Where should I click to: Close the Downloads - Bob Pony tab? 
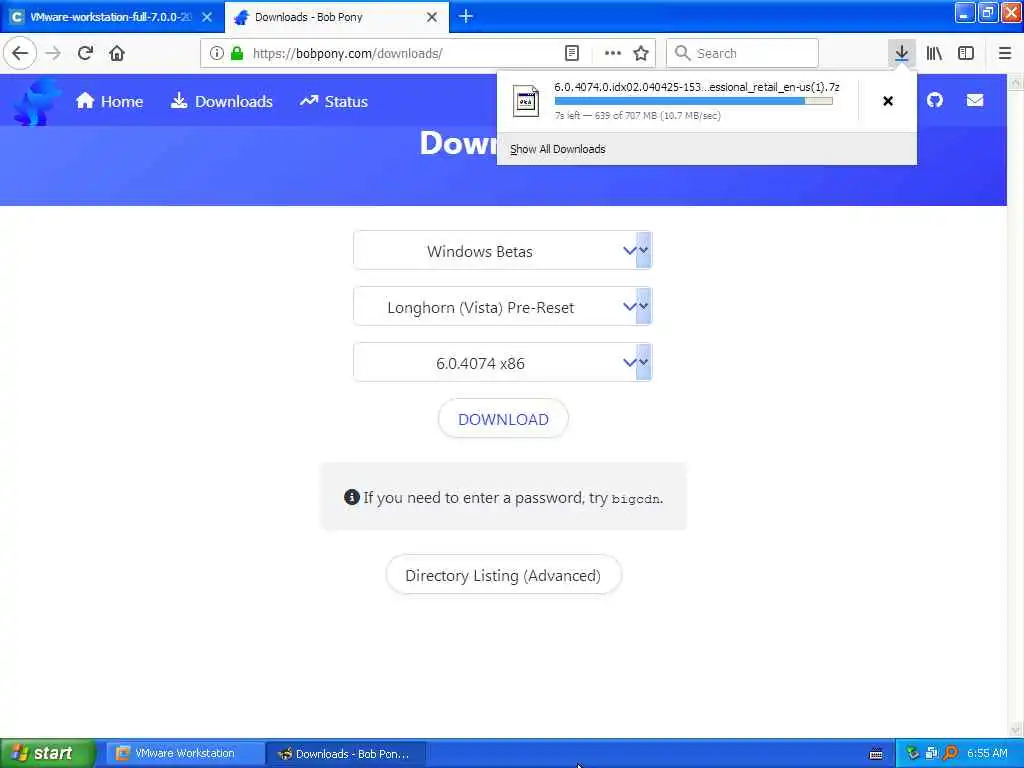click(432, 17)
